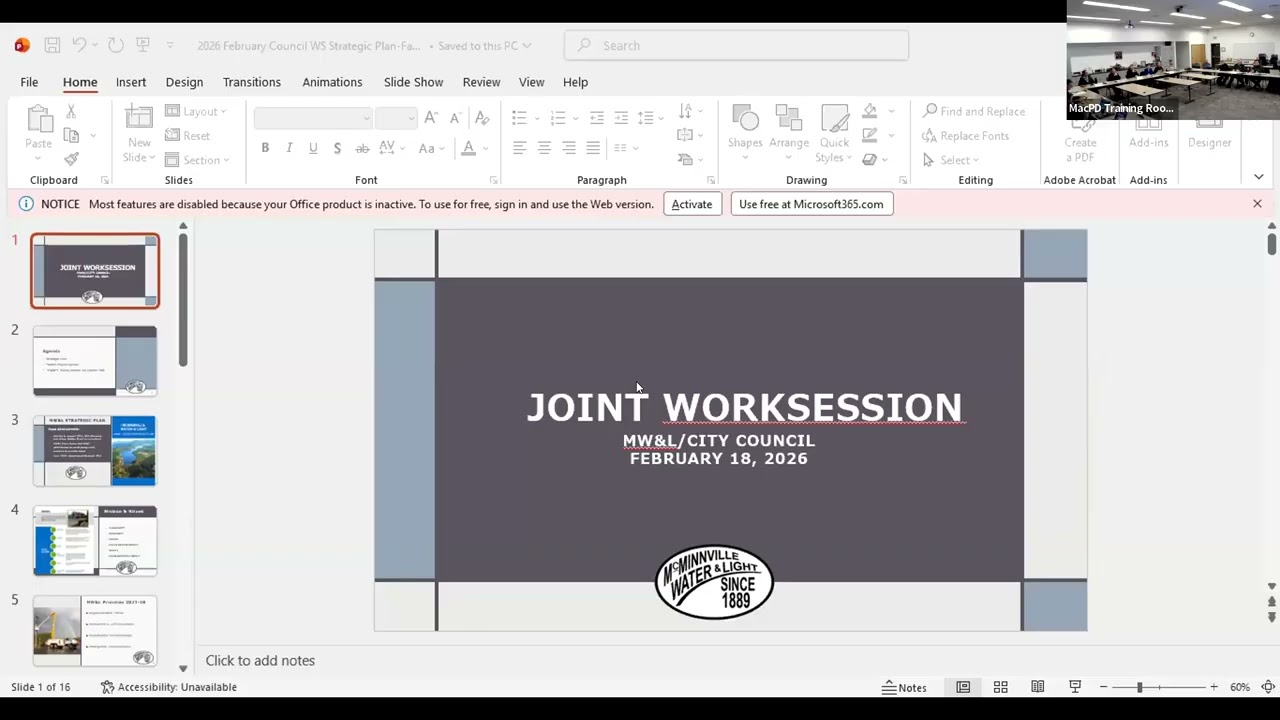Open the Font Color swatch
Screen dimensions: 1280x720
468,148
